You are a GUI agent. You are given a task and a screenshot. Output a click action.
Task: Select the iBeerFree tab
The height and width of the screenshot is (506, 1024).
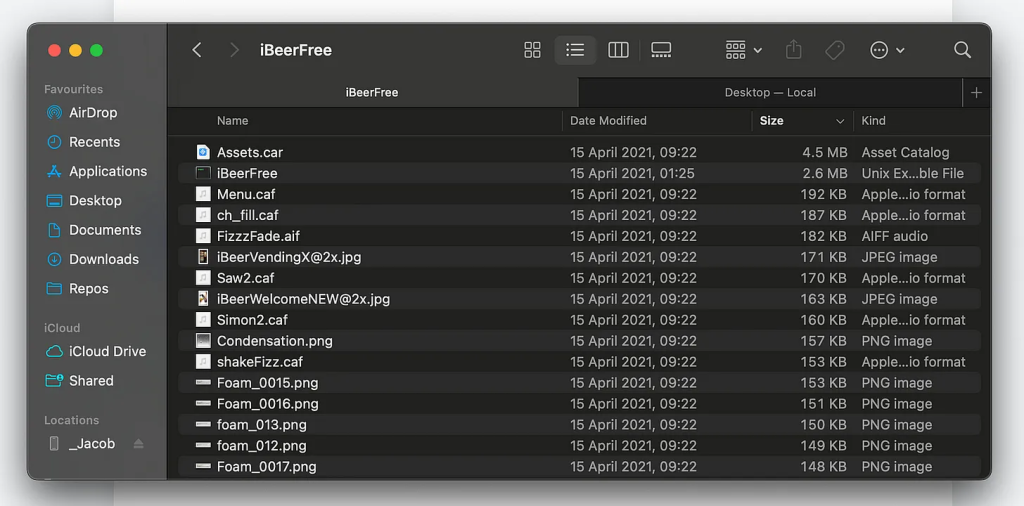[372, 92]
